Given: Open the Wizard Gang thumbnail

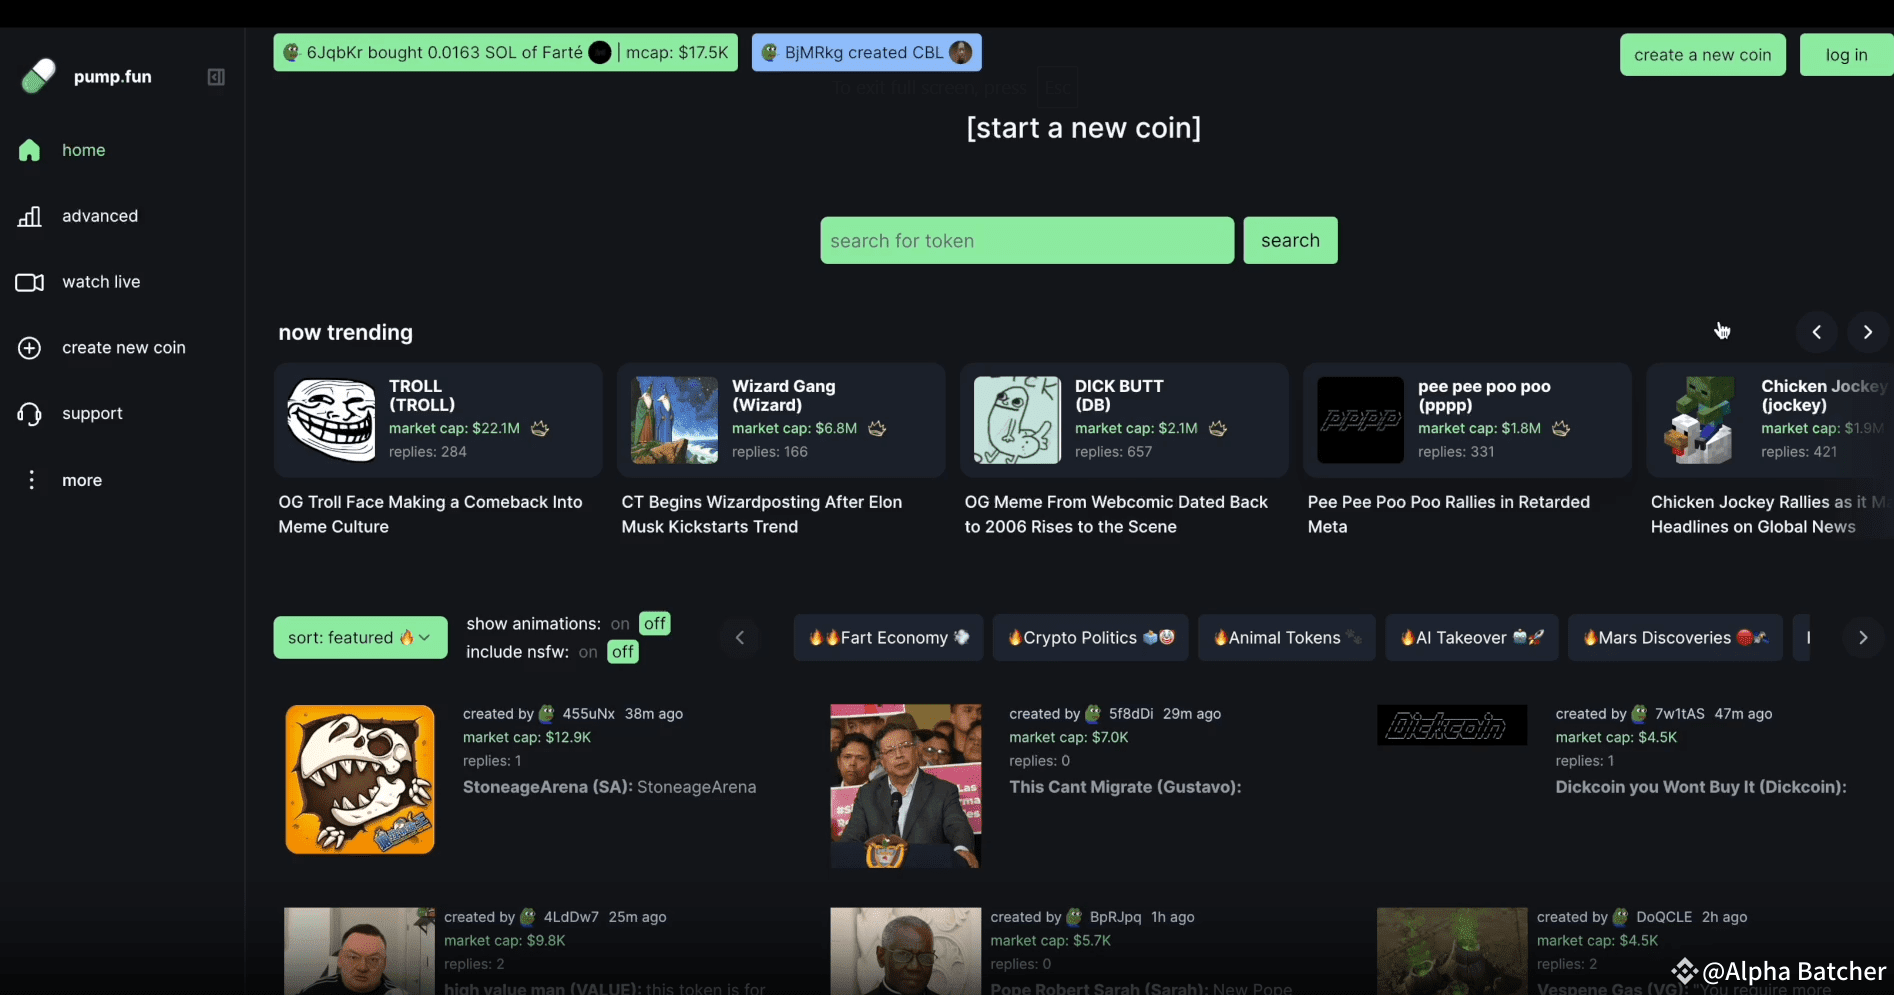Looking at the screenshot, I should pyautogui.click(x=674, y=420).
